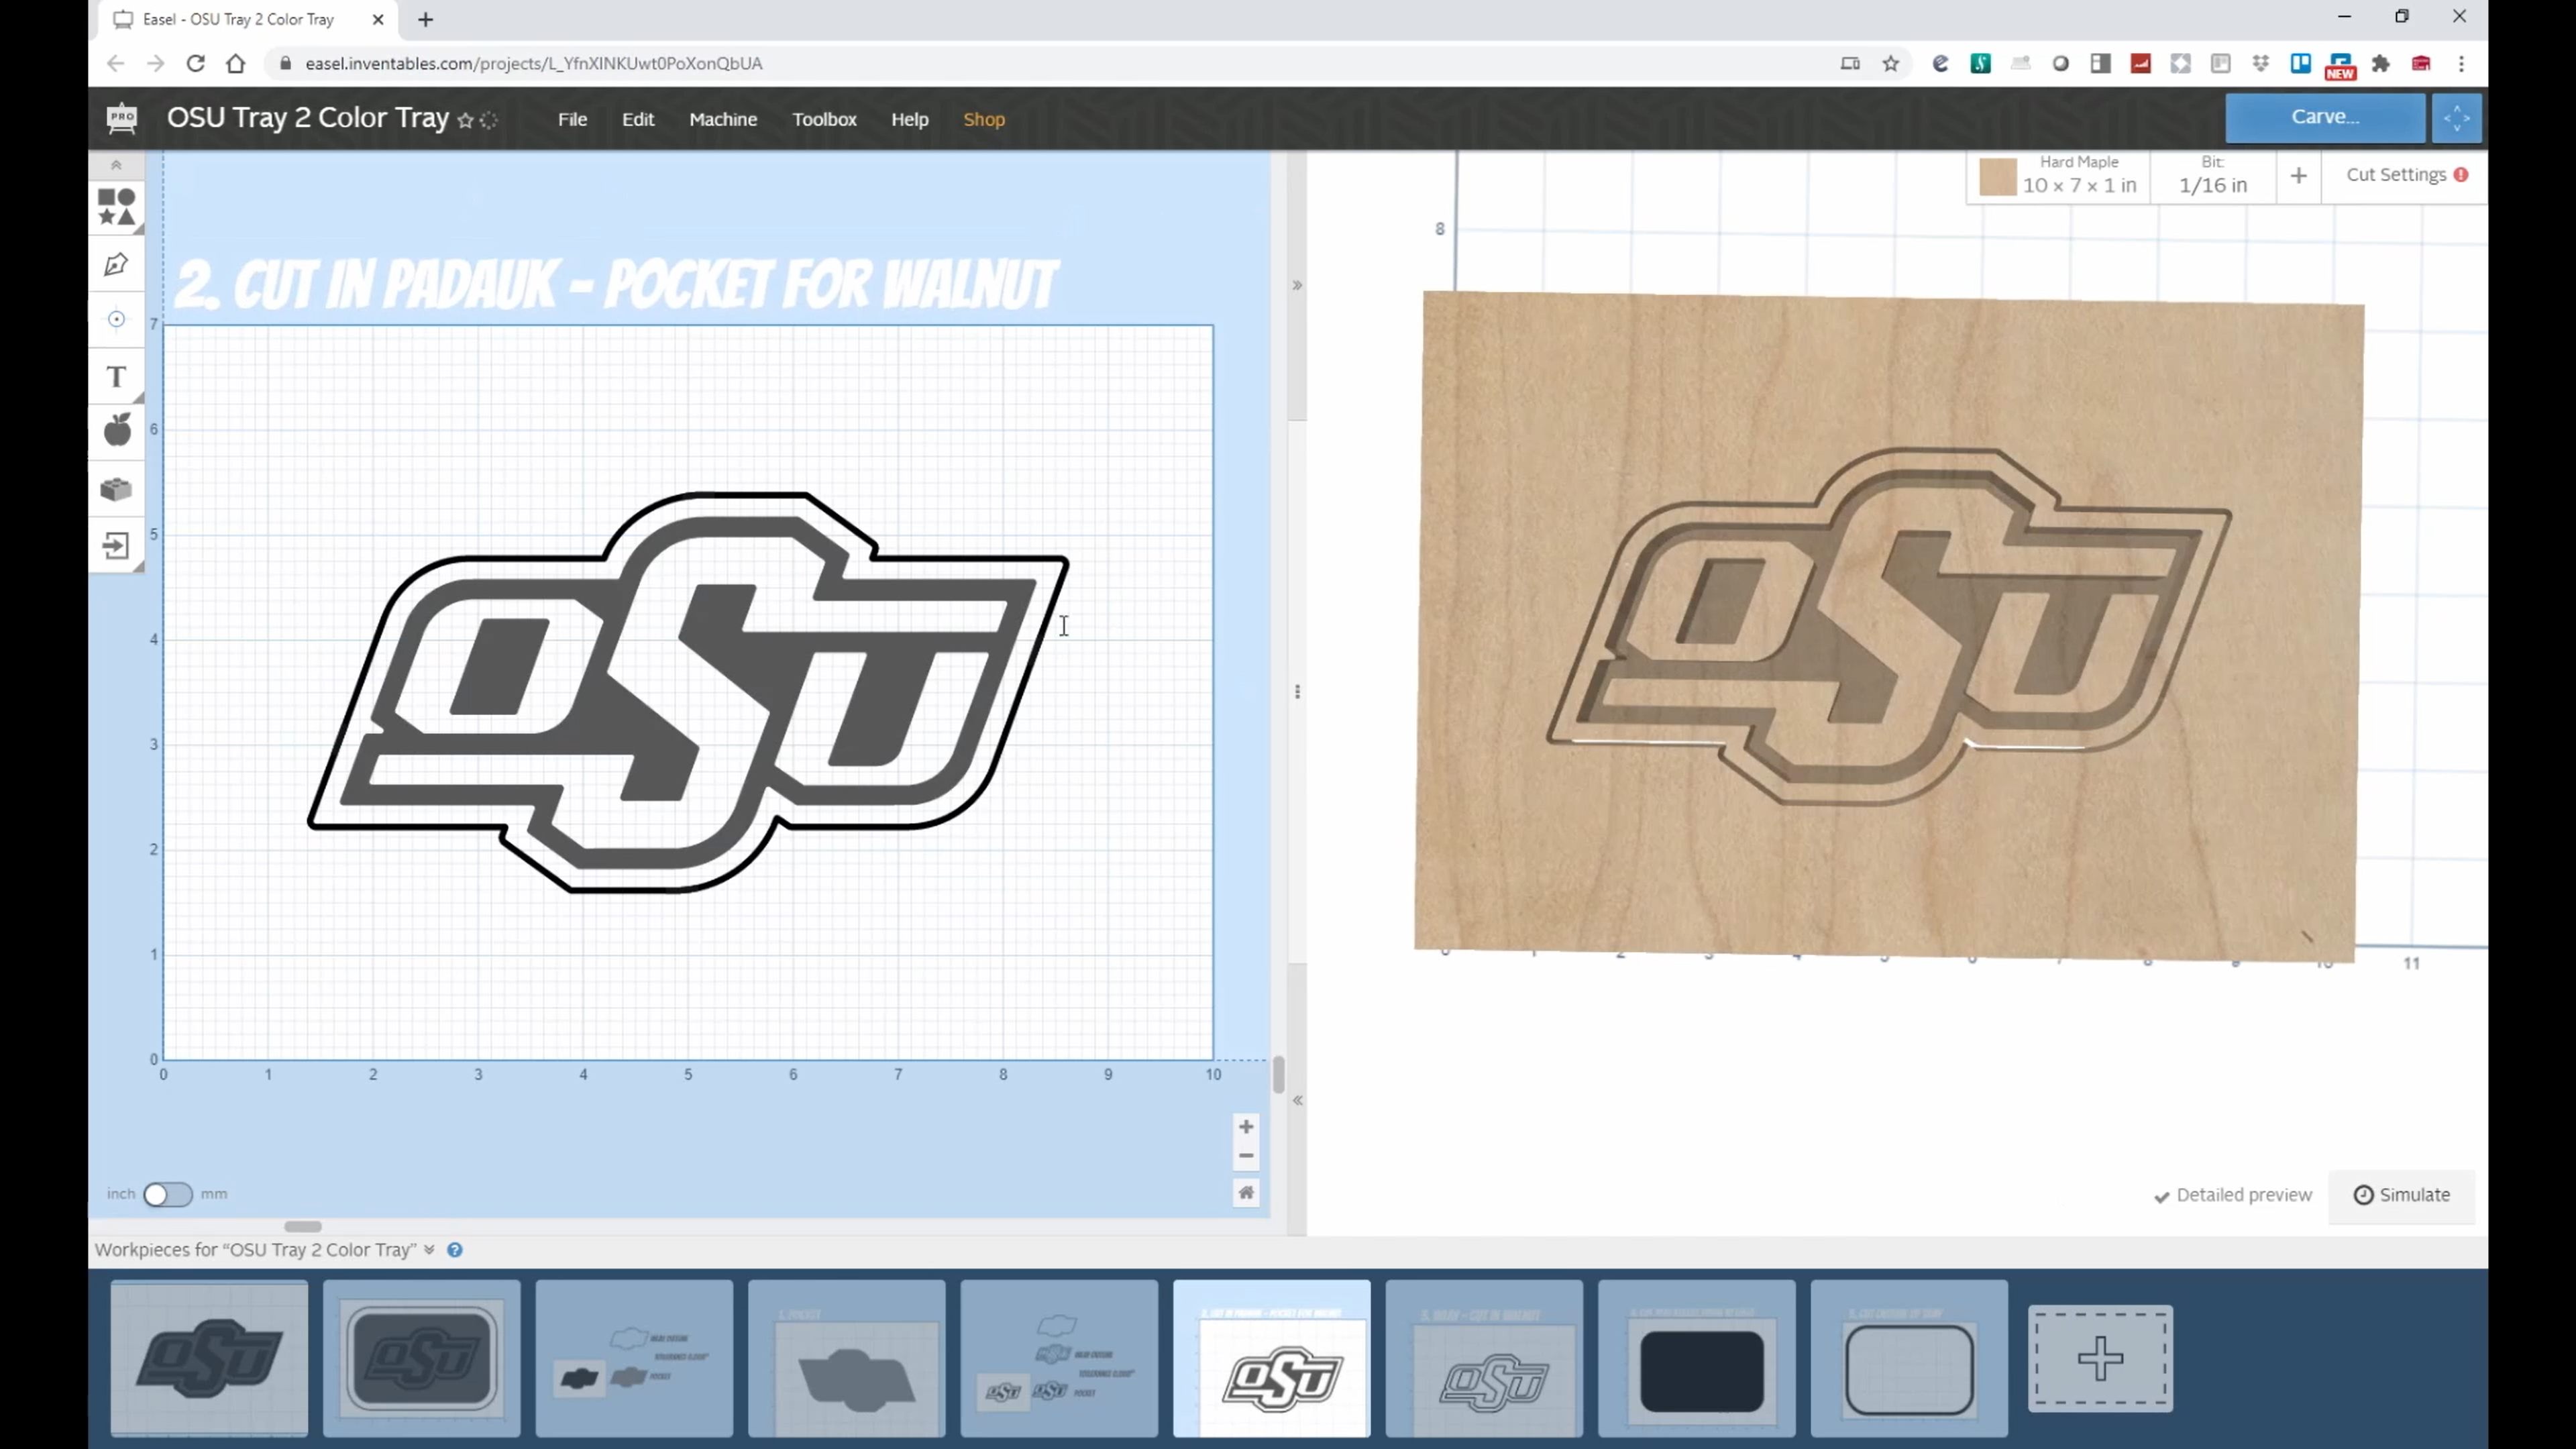
Task: Open the Apps lego brick tool
Action: coord(116,489)
